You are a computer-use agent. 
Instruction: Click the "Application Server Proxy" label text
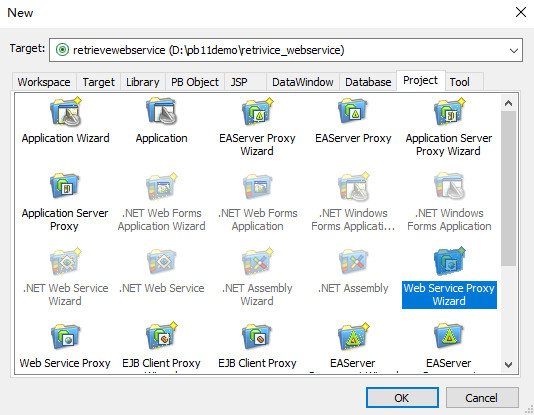[x=65, y=220]
